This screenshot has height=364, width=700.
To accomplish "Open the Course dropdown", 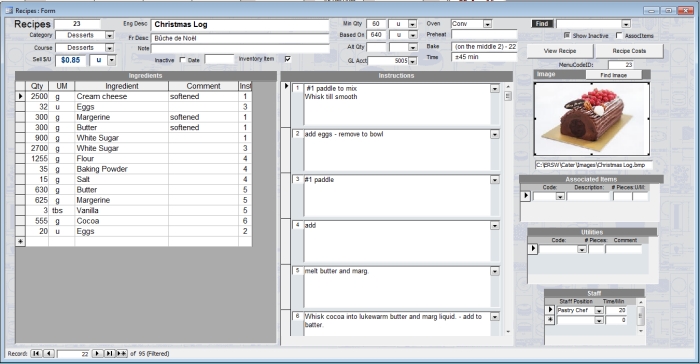I will 109,48.
